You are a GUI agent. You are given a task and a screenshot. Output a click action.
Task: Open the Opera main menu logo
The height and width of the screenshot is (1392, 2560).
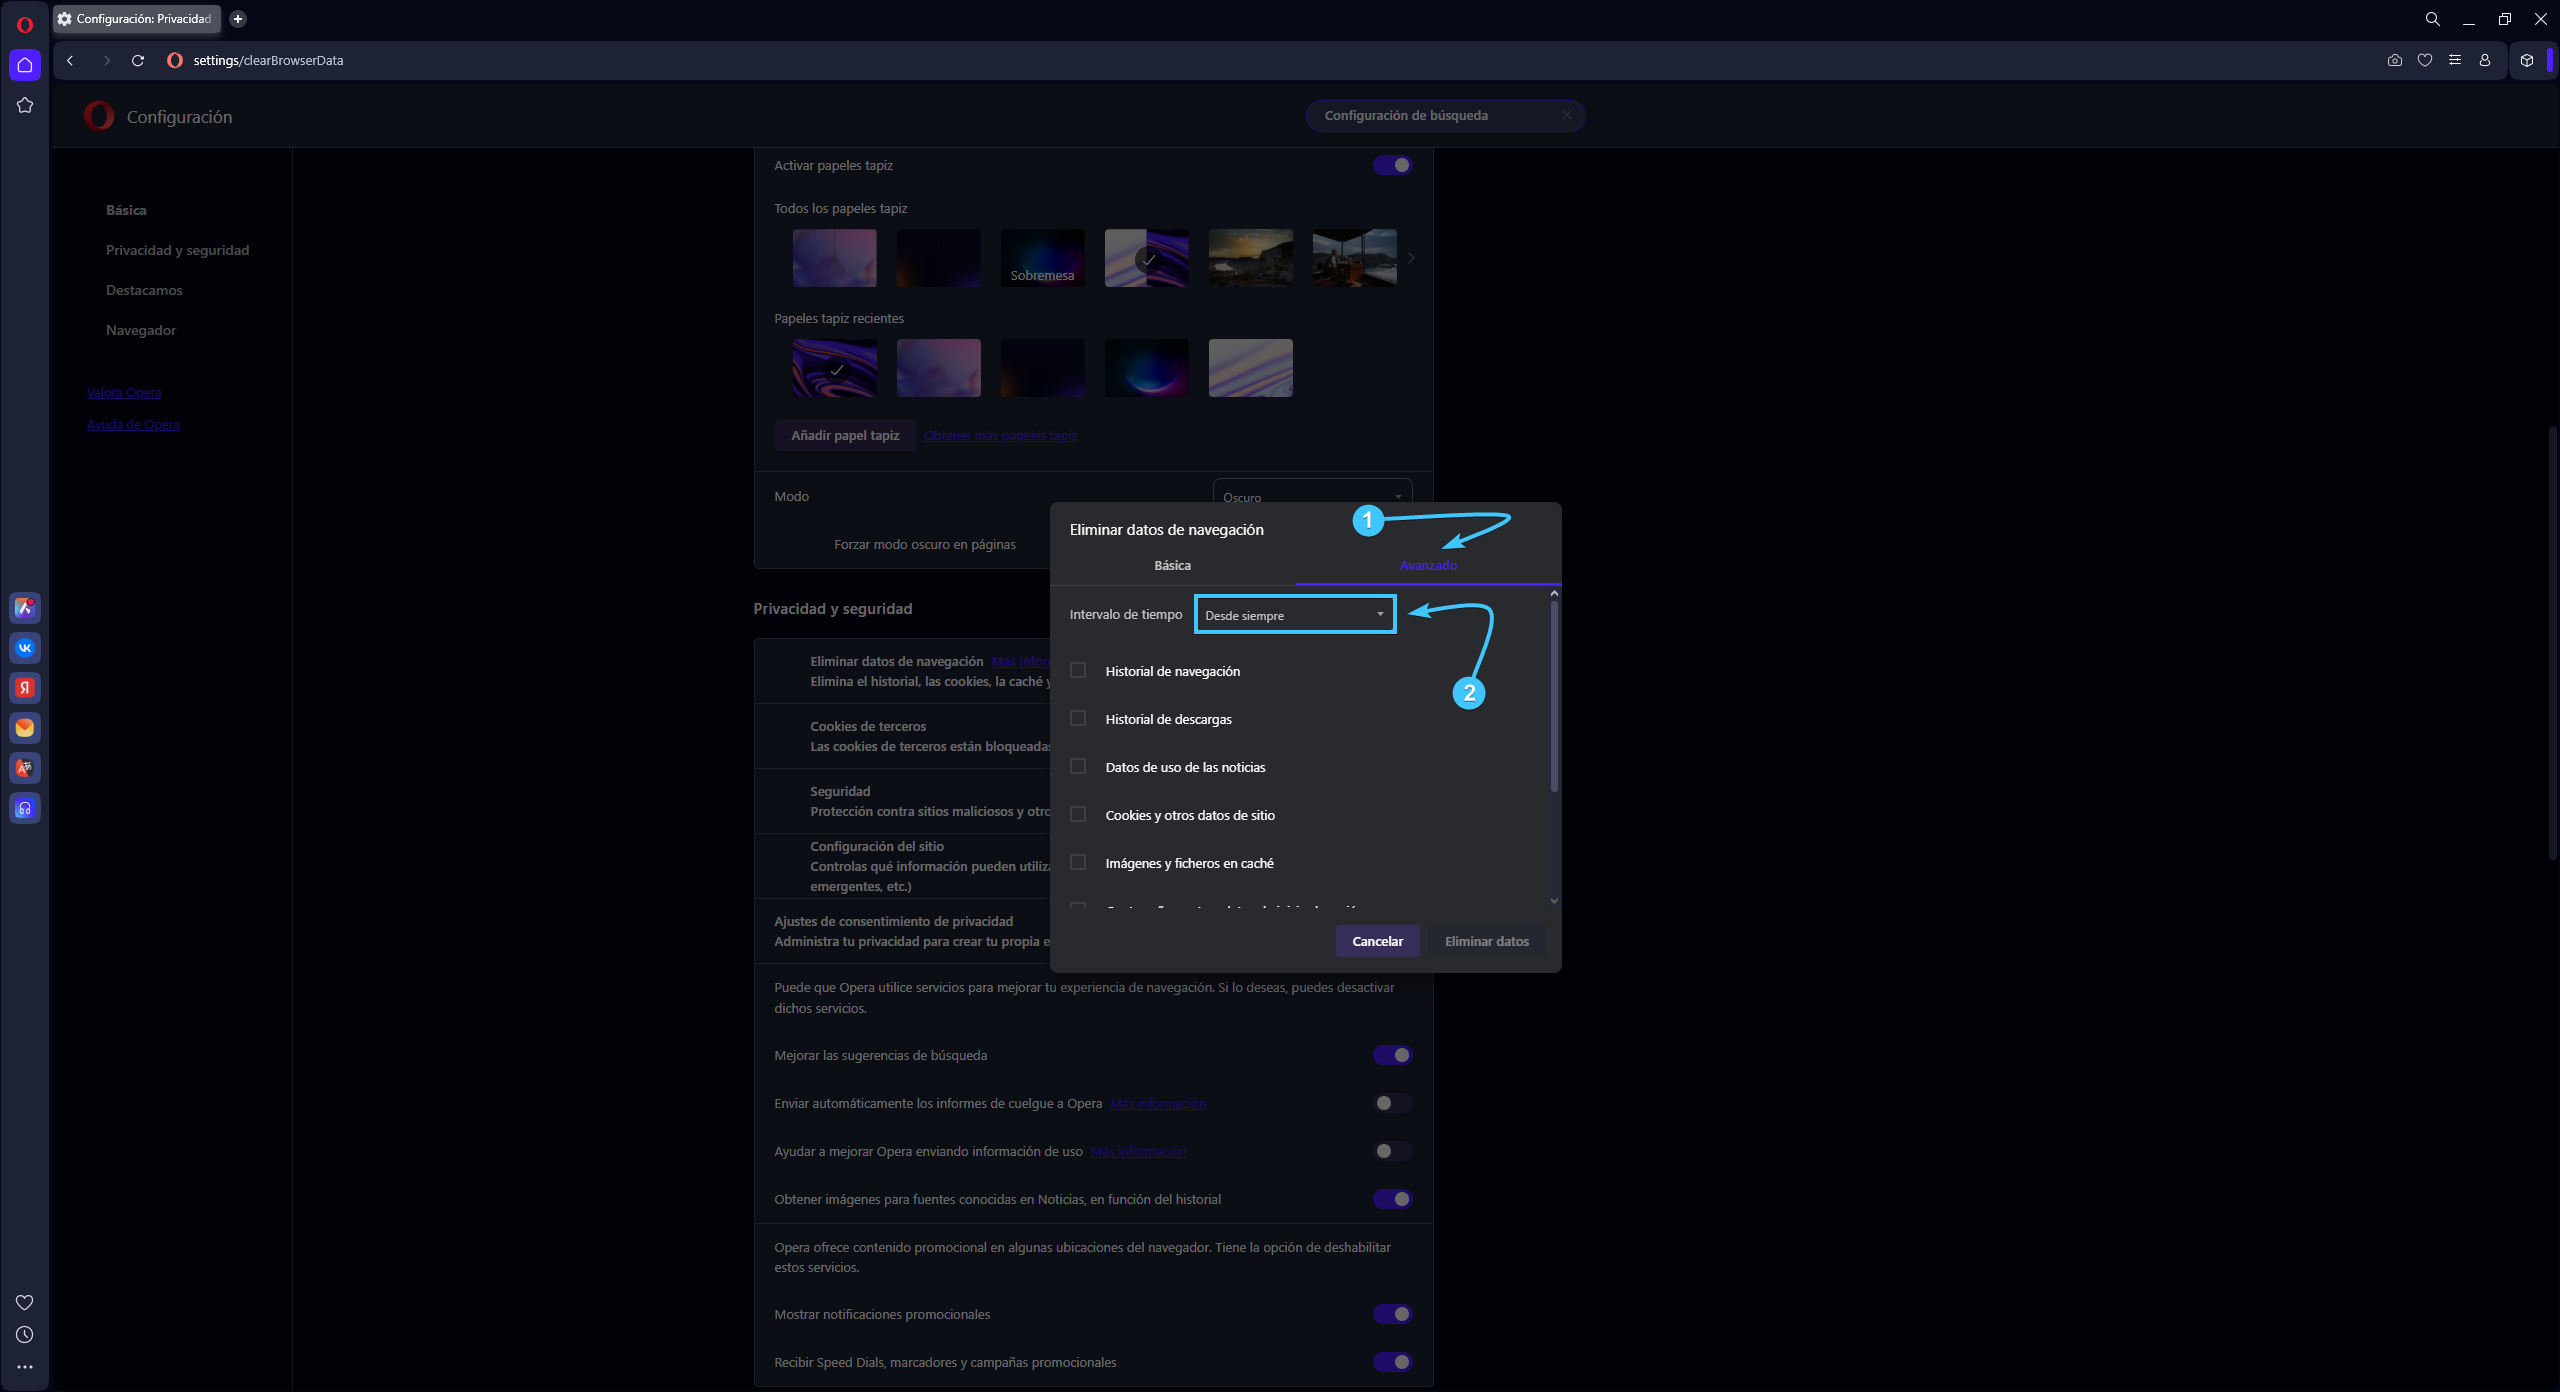point(25,24)
